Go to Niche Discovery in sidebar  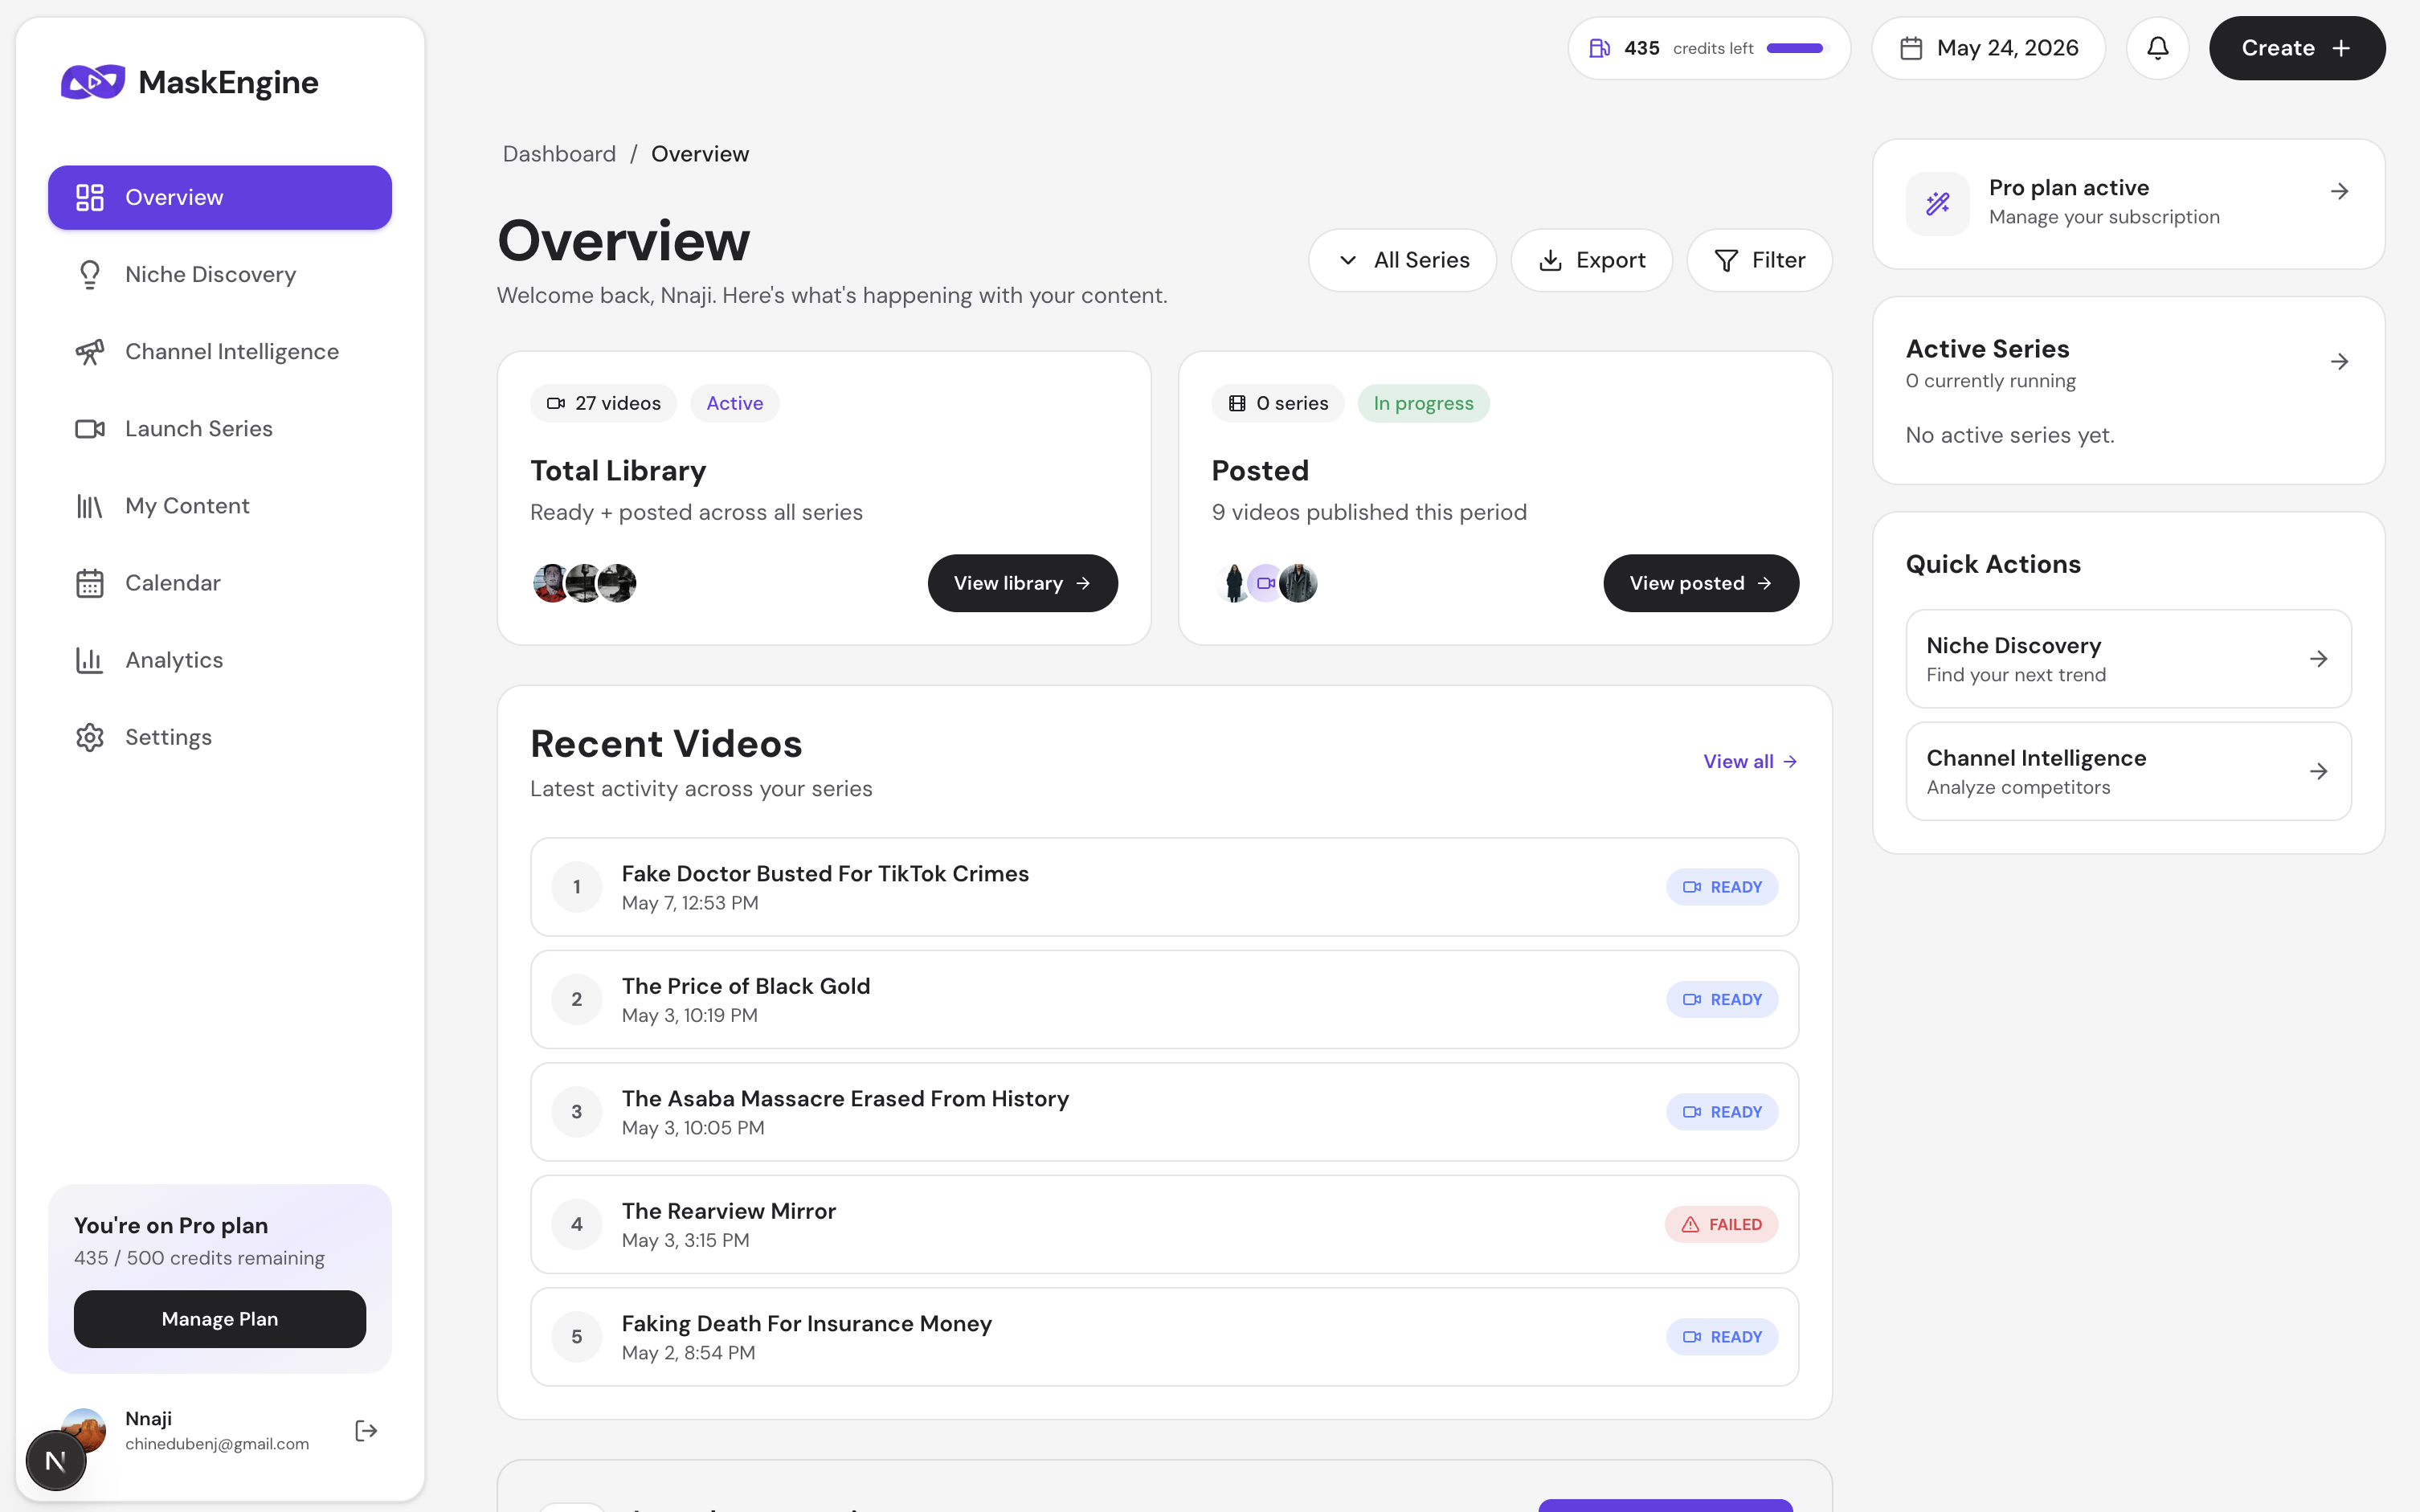(220, 274)
